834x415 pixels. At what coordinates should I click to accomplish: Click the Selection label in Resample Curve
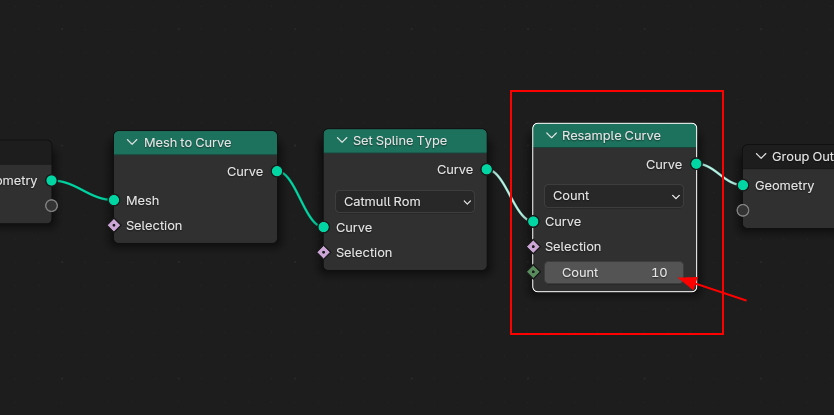click(573, 247)
